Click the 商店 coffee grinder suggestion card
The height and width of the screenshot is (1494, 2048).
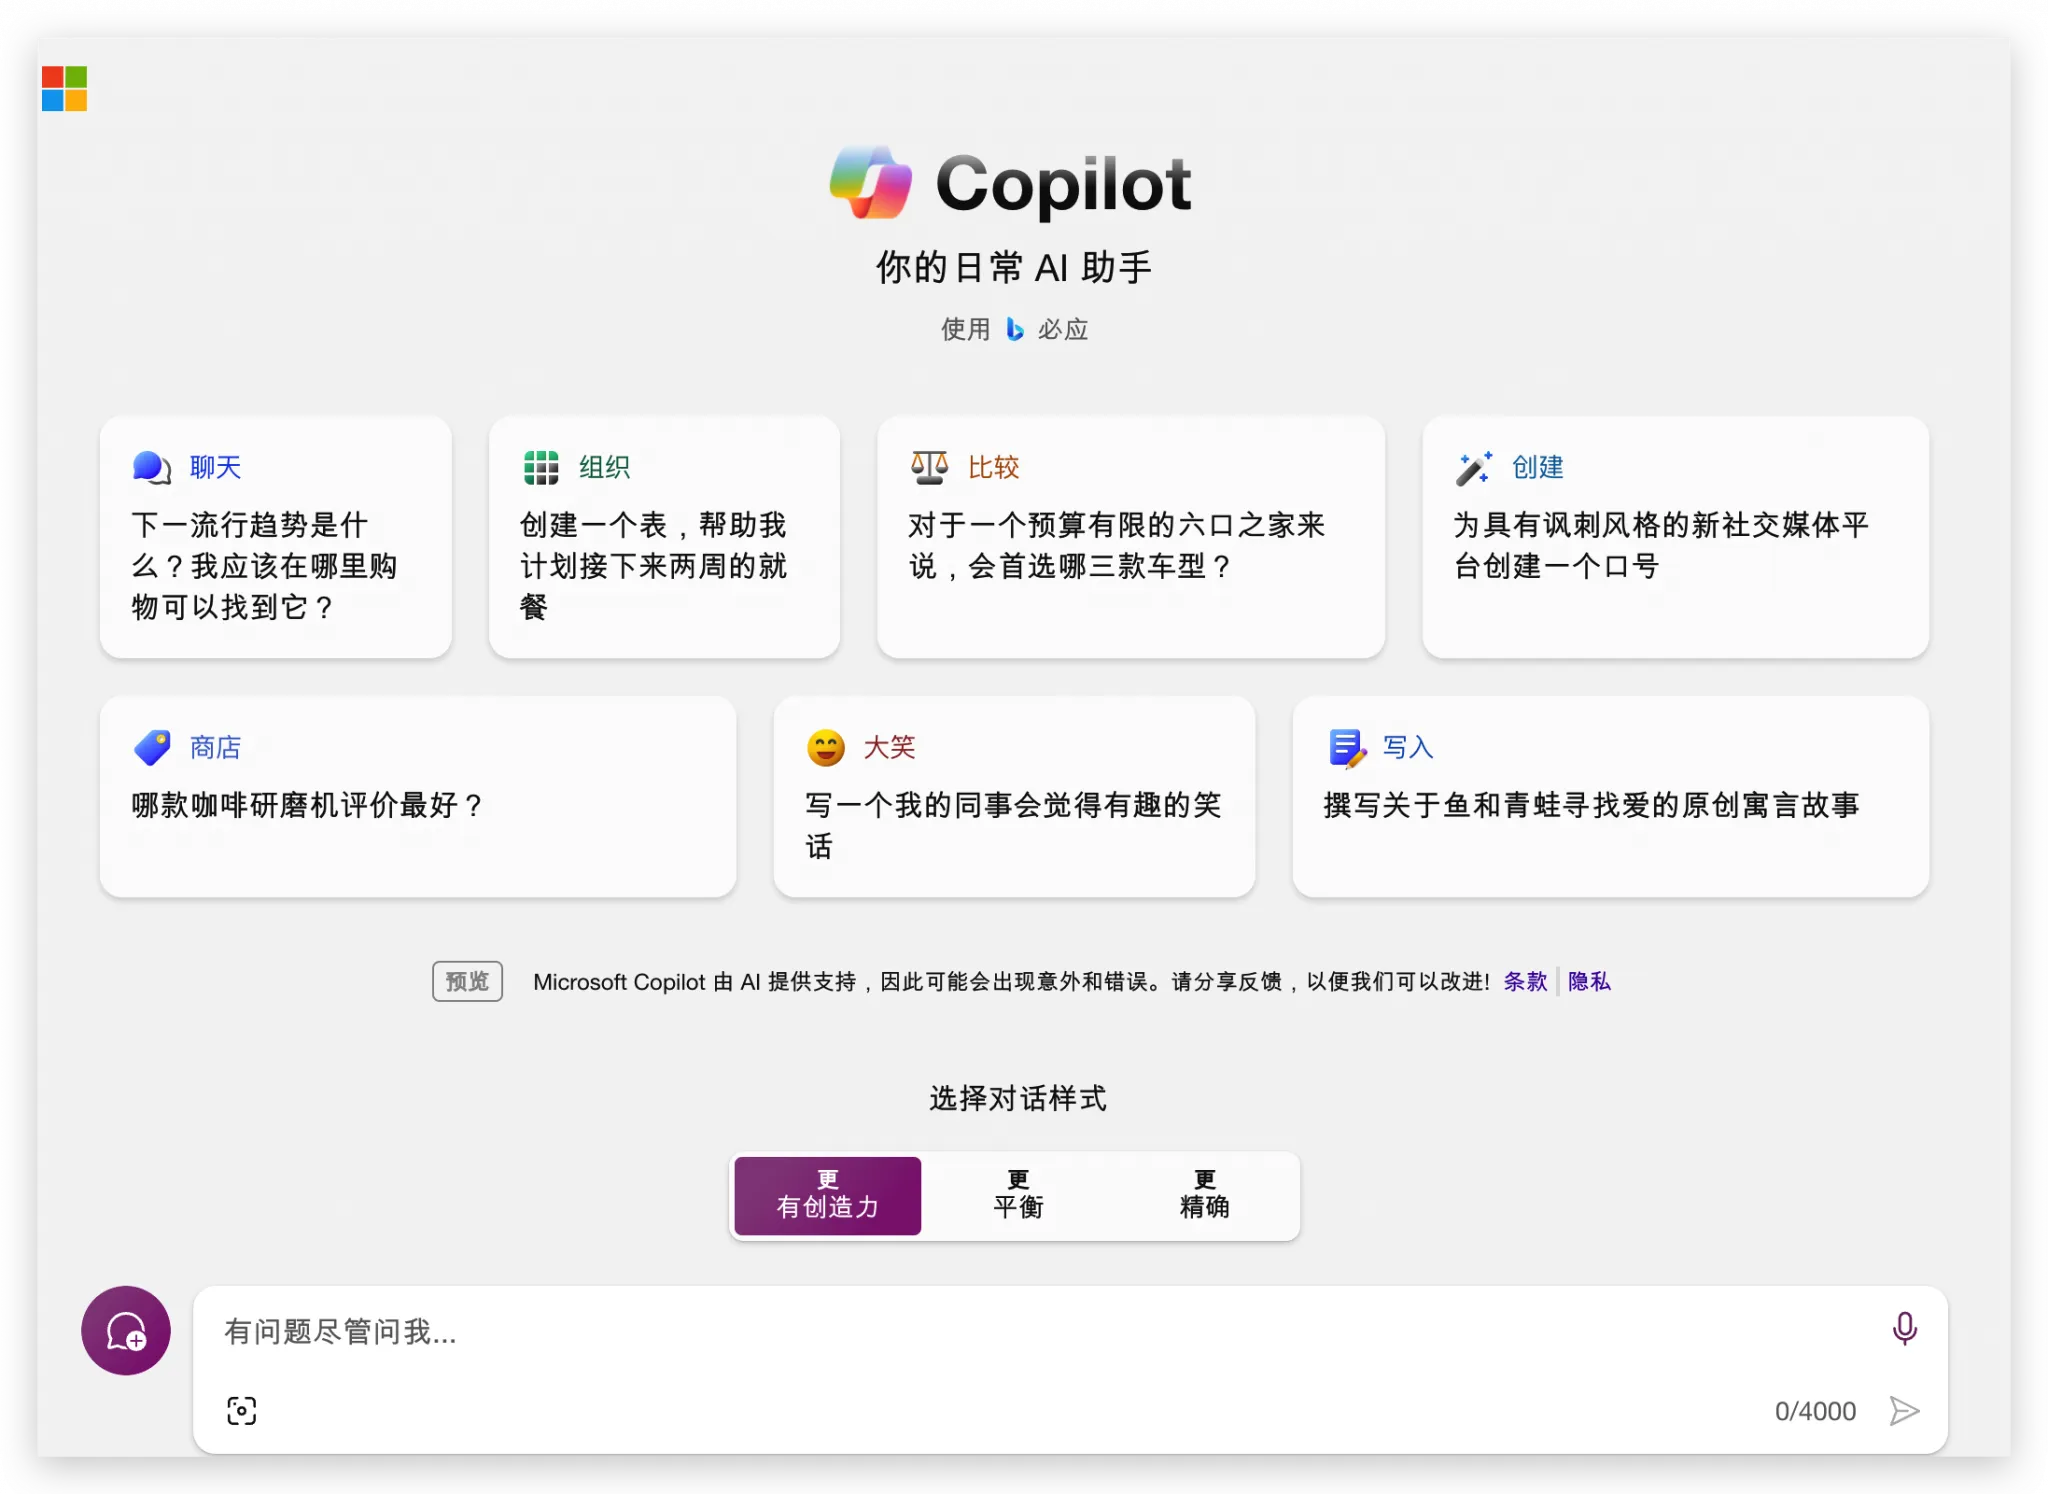tap(417, 797)
